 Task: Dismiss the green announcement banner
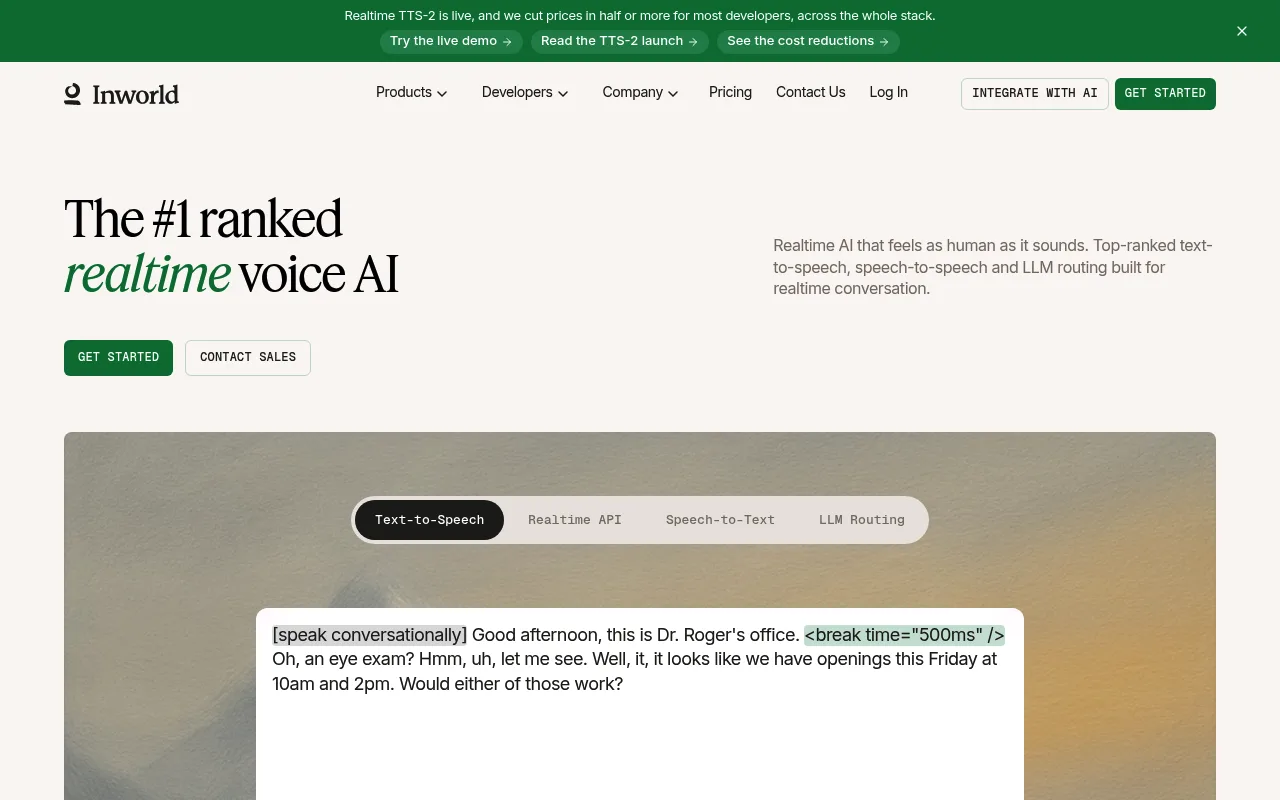click(1242, 31)
